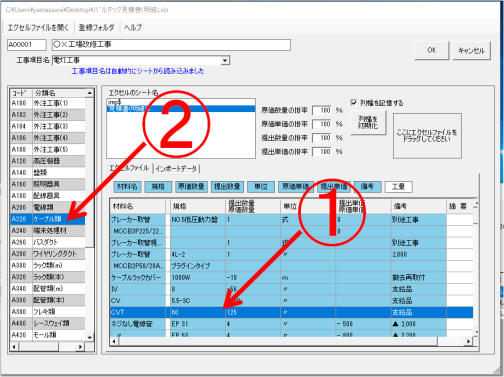
Task: Select category A360 配管類(本)
Action: (48, 300)
